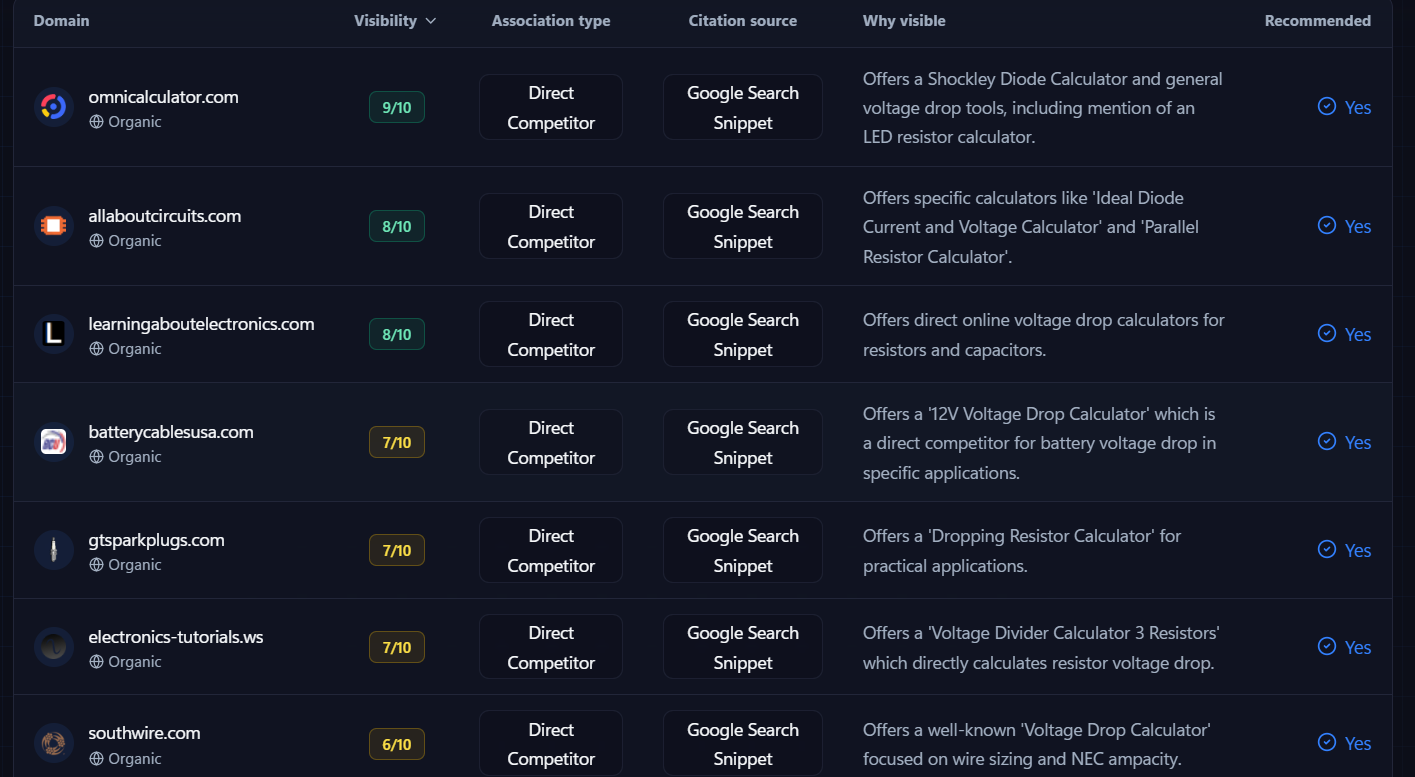1415x777 pixels.
Task: Click check icon in southwire.com Recommended cell
Action: pos(1327,742)
